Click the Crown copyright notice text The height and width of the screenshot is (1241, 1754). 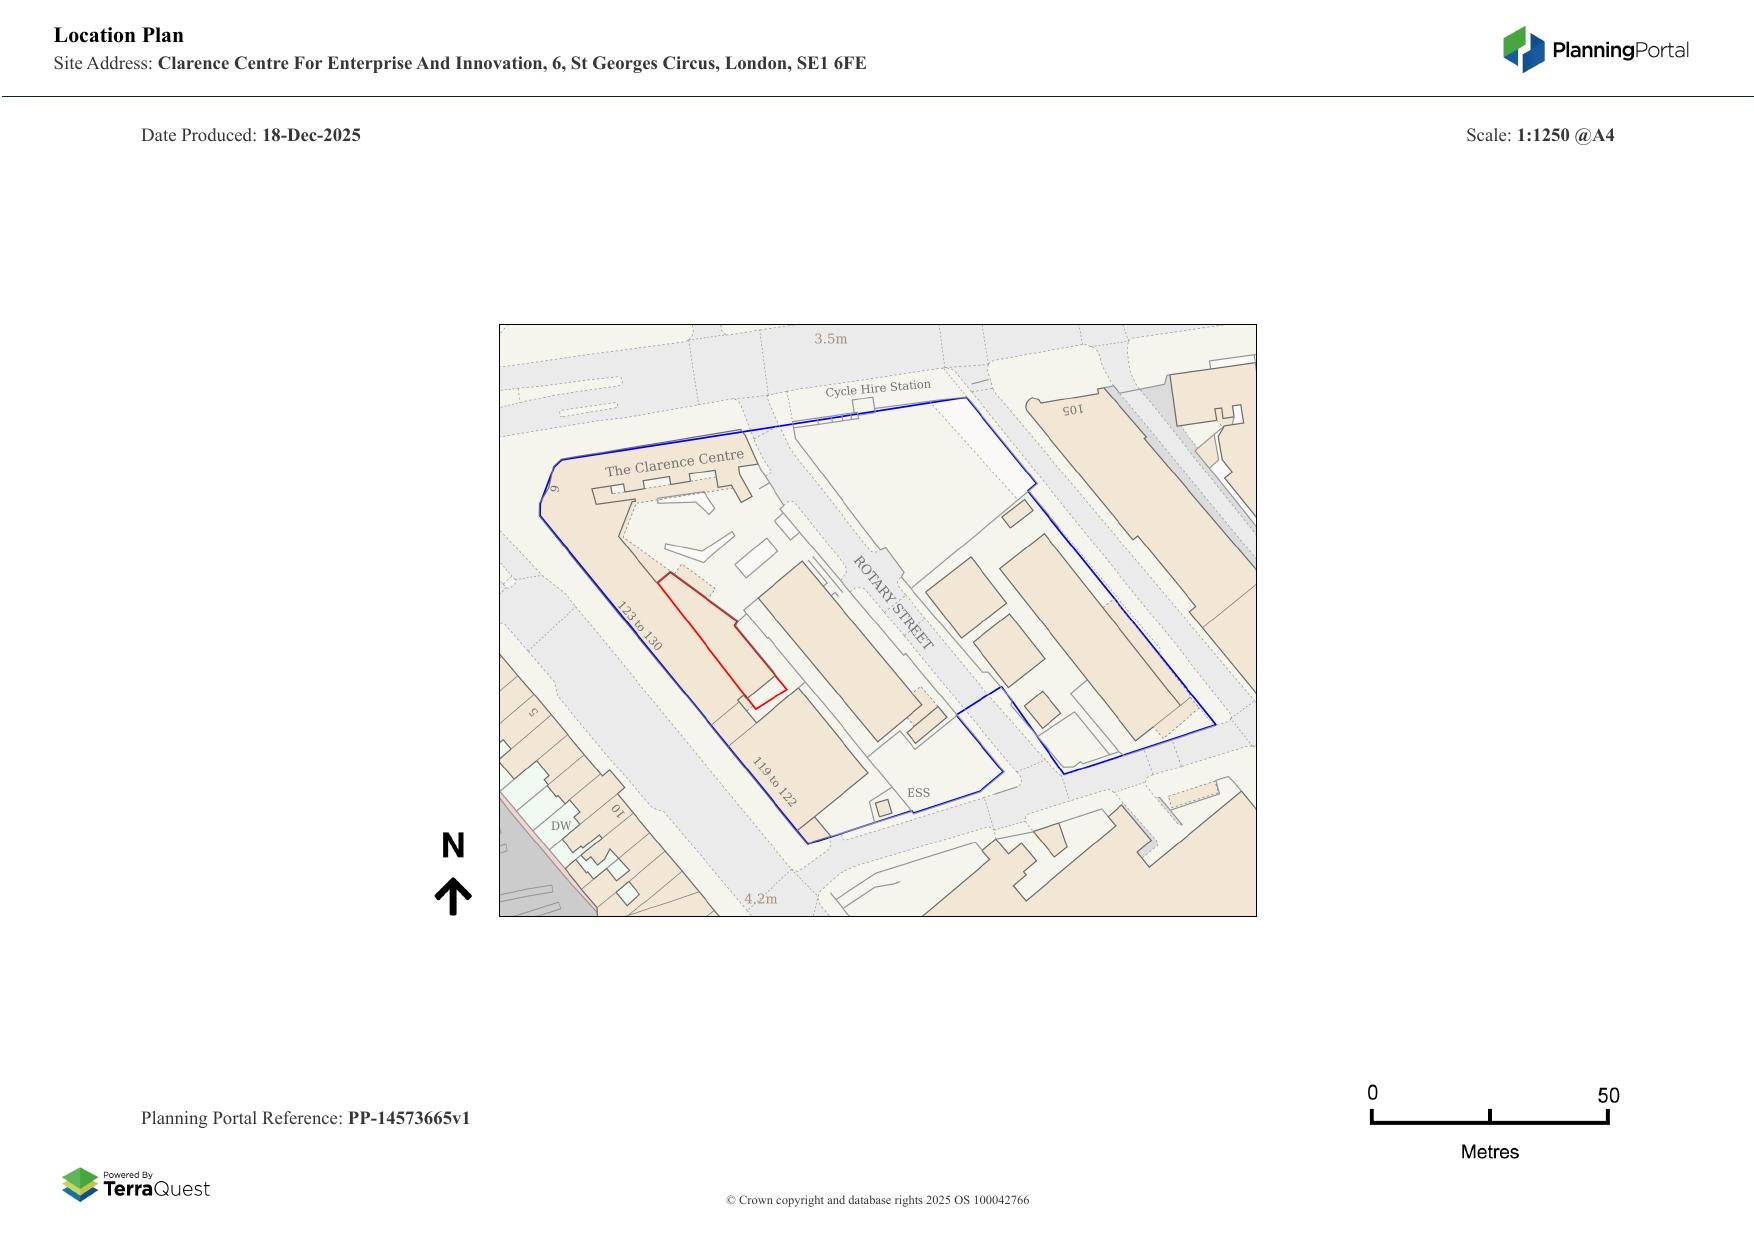pyautogui.click(x=877, y=1200)
